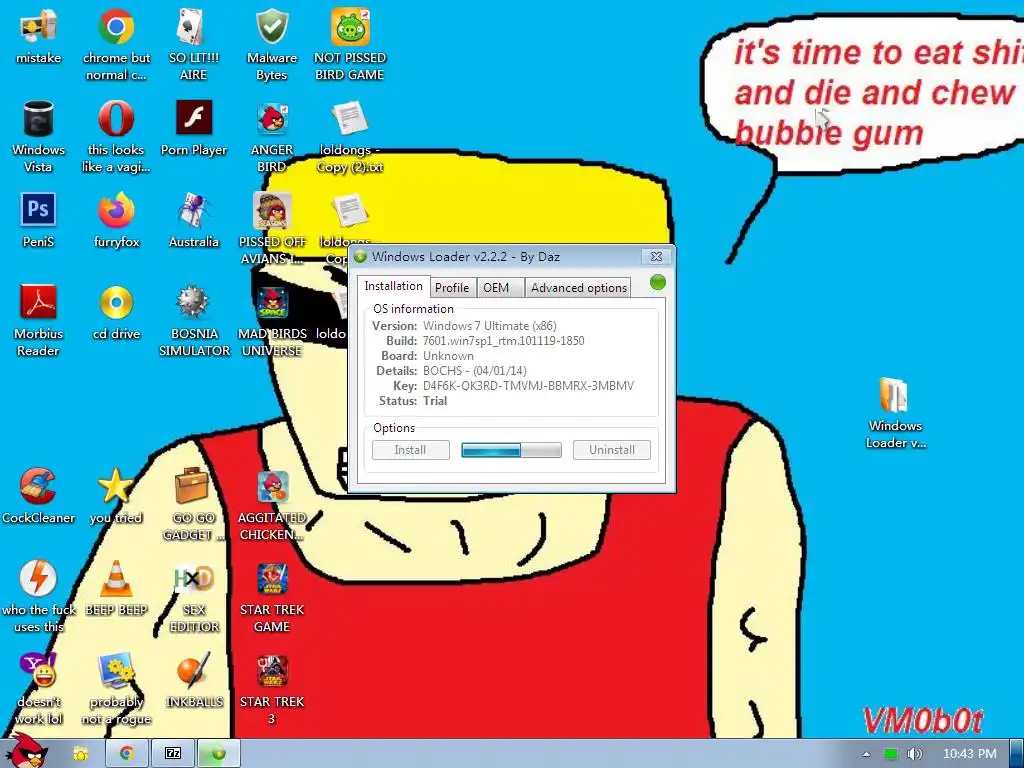Image resolution: width=1024 pixels, height=768 pixels.
Task: Select the 'BOSNIA SIMULATOR' minesweeper icon
Action: tap(193, 321)
